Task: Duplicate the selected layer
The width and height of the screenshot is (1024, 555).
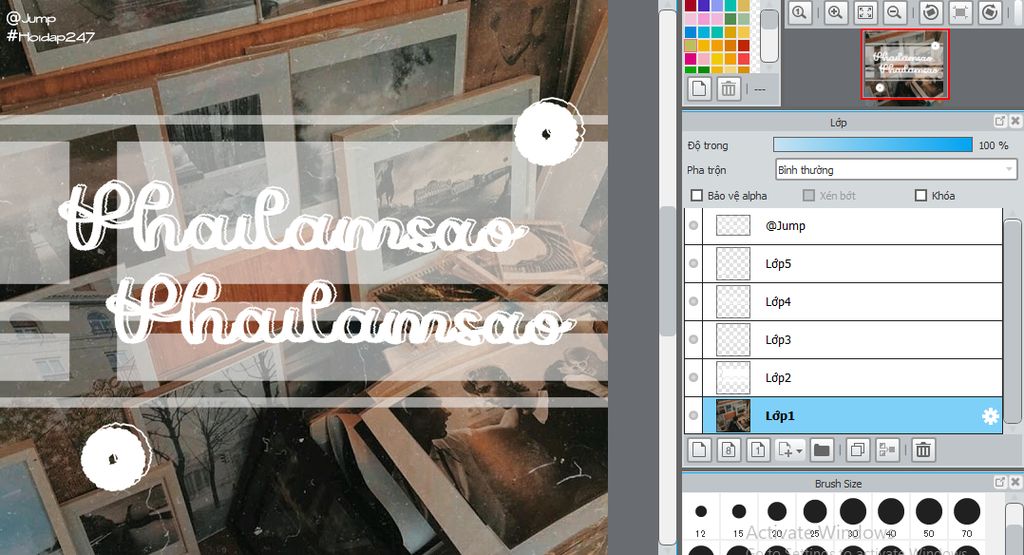Action: pos(857,450)
